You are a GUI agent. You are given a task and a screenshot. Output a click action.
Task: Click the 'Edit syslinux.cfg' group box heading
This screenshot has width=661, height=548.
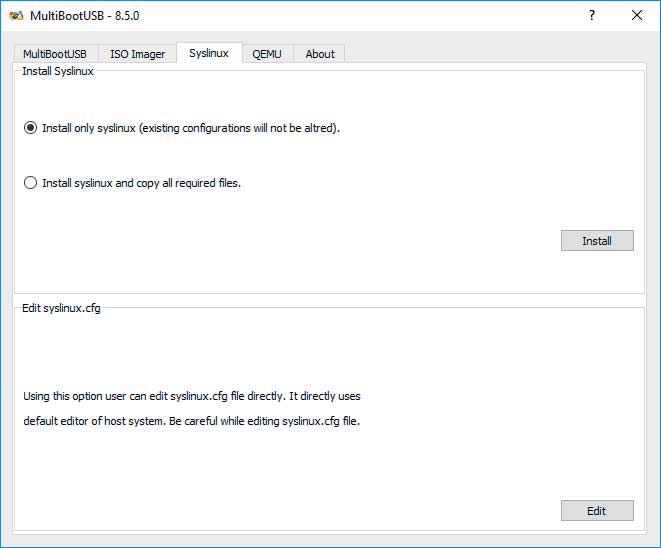pos(62,308)
